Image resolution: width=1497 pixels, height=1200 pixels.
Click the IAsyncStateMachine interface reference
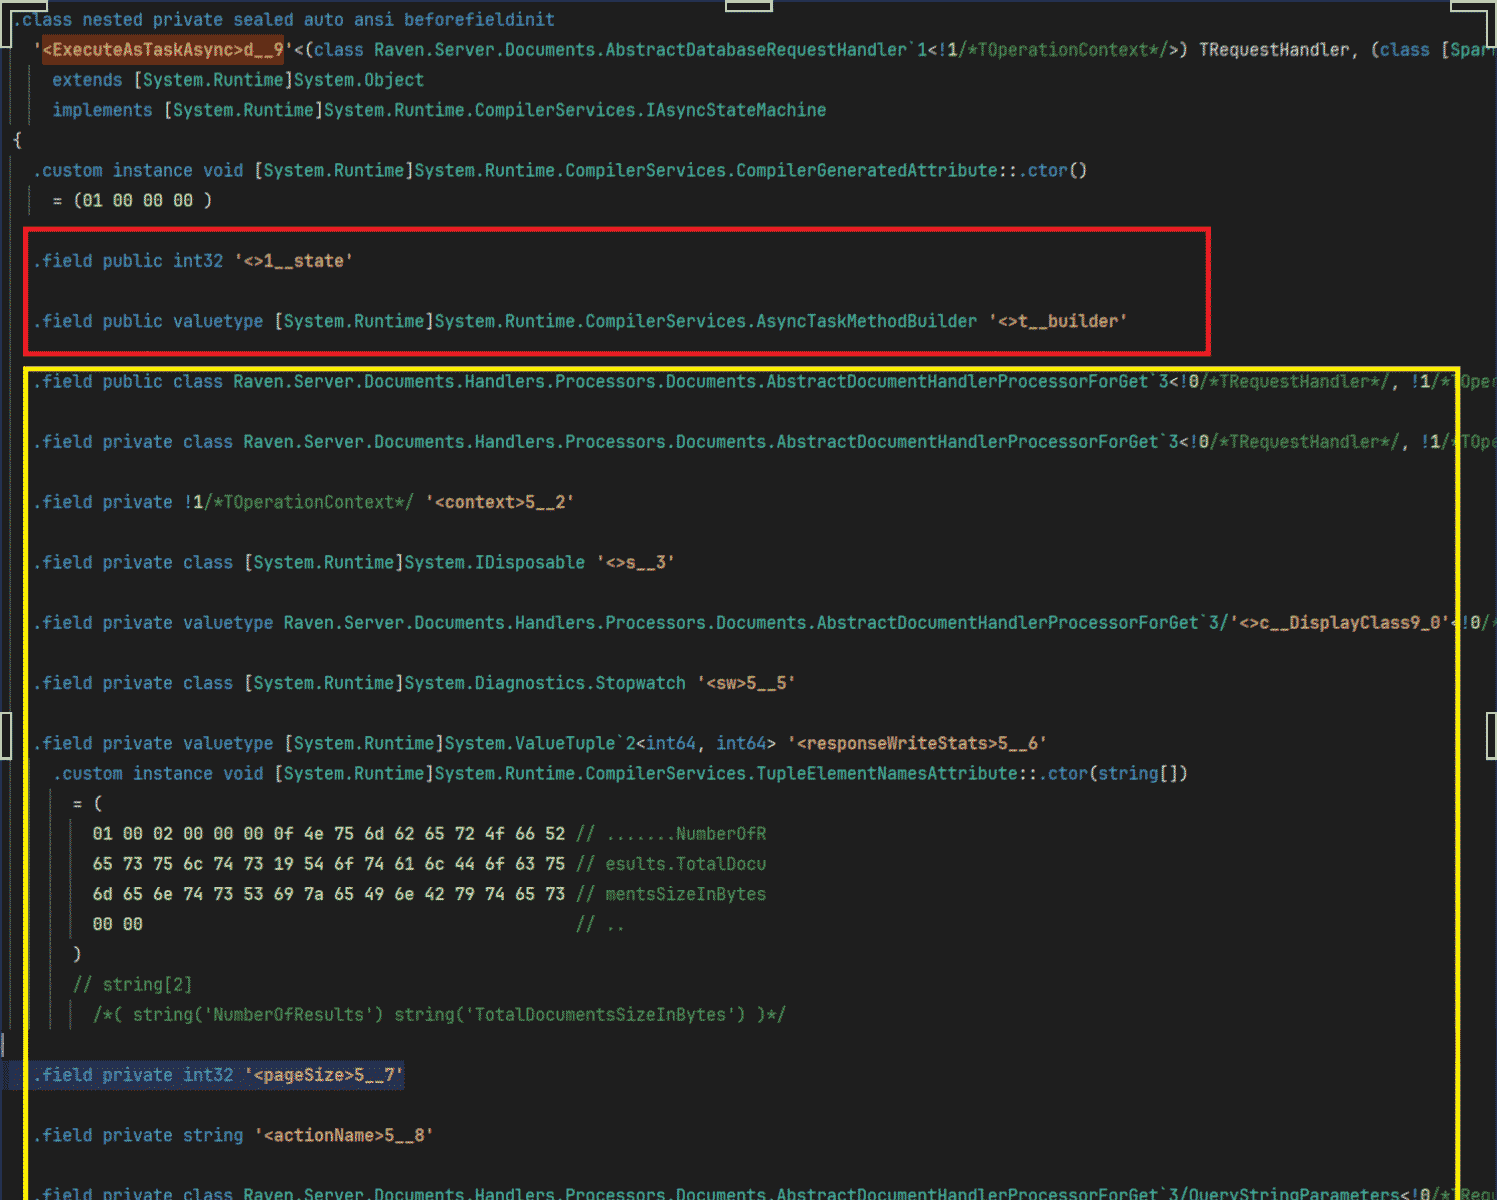click(735, 110)
